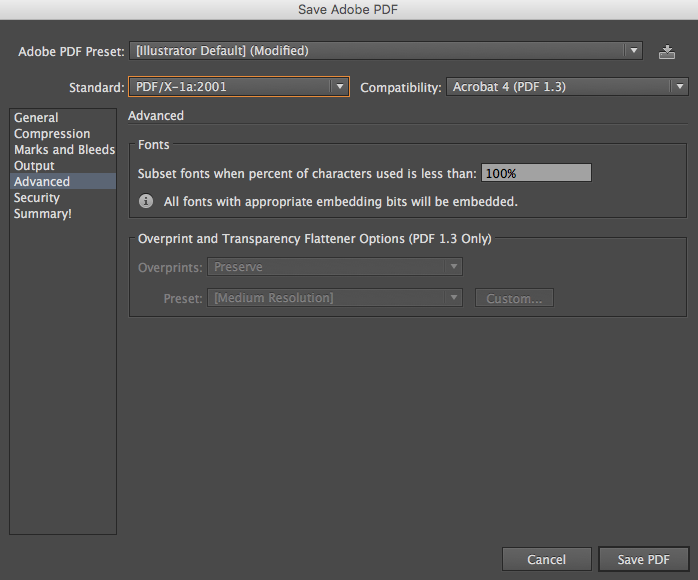
Task: Expand the Overprints Preserve dropdown
Action: (x=335, y=267)
